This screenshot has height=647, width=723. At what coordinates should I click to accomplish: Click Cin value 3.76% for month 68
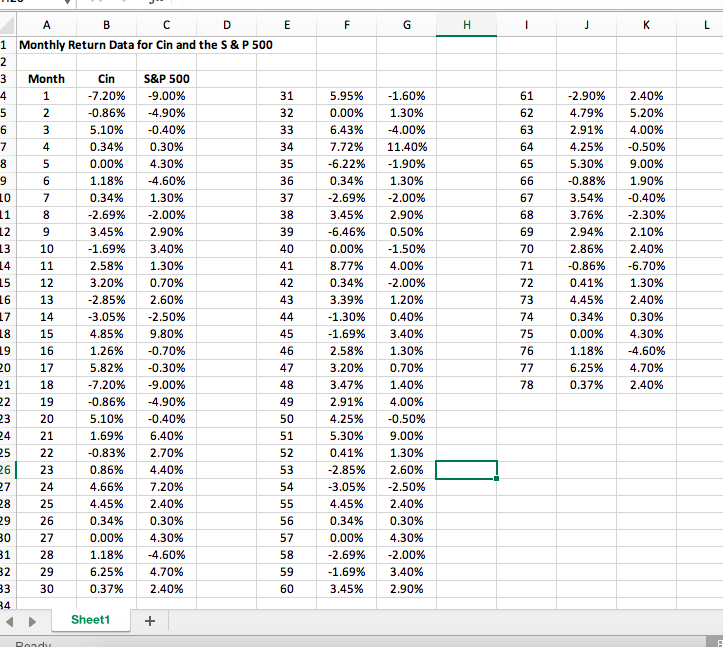(x=587, y=215)
